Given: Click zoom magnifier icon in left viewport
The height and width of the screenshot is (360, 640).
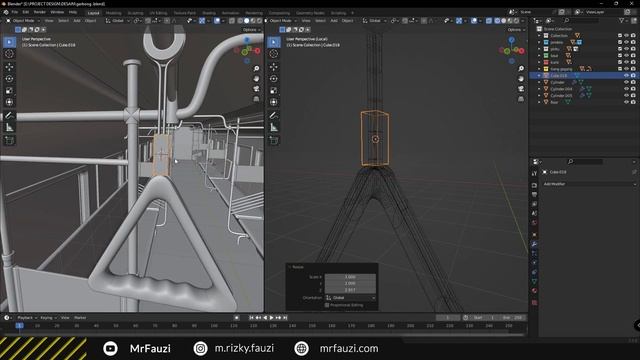Looking at the screenshot, I should (x=256, y=69).
